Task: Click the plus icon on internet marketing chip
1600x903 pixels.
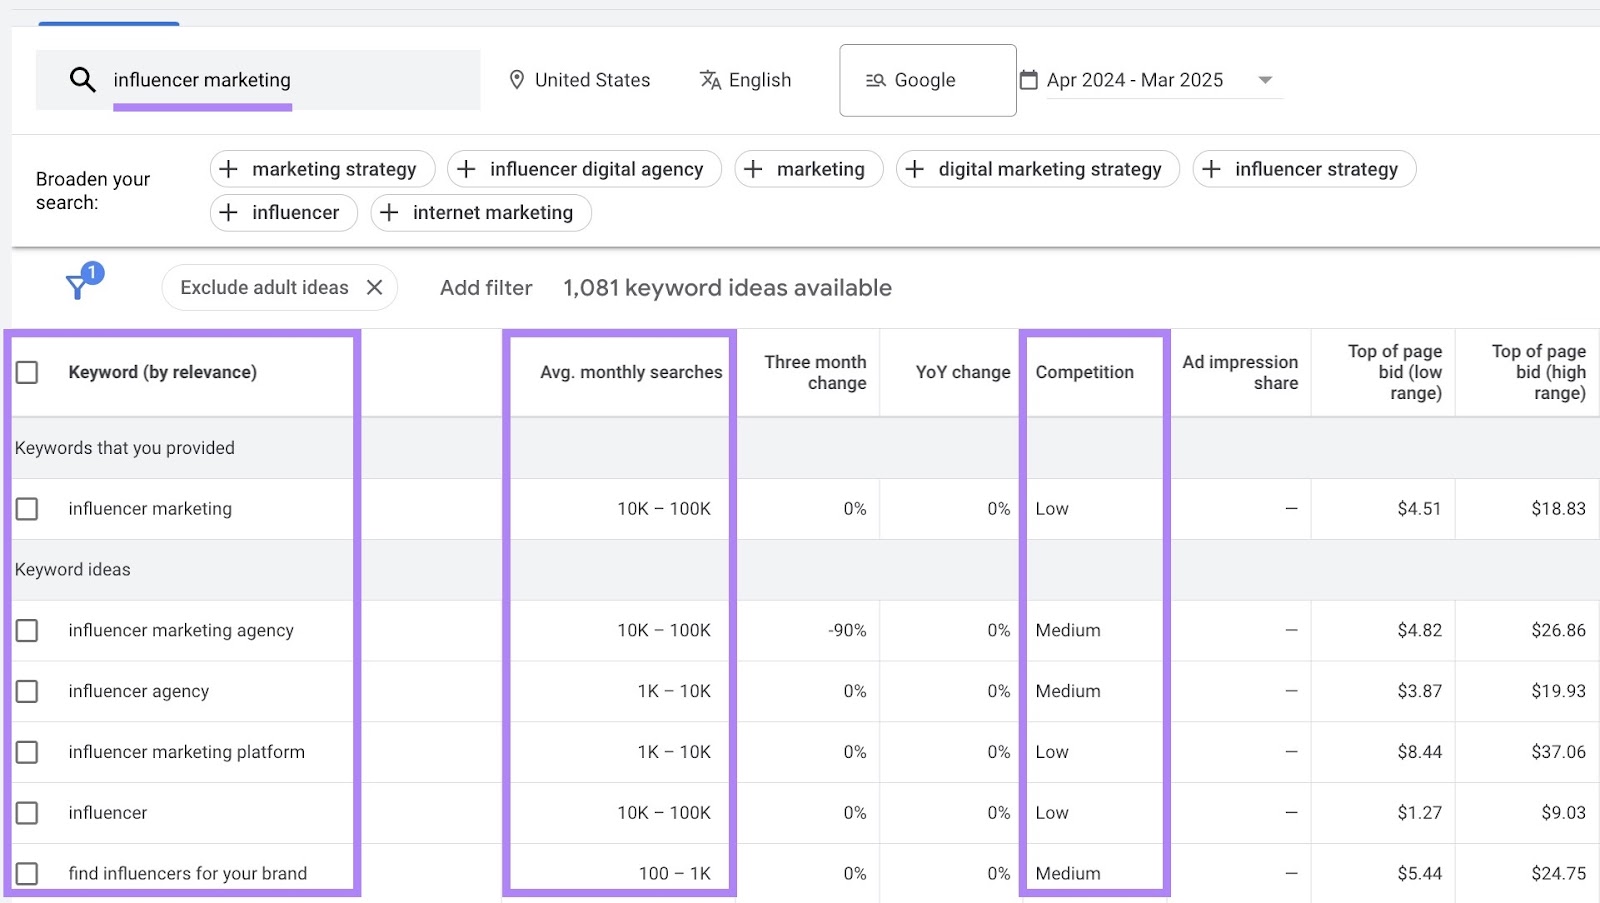Action: click(389, 212)
